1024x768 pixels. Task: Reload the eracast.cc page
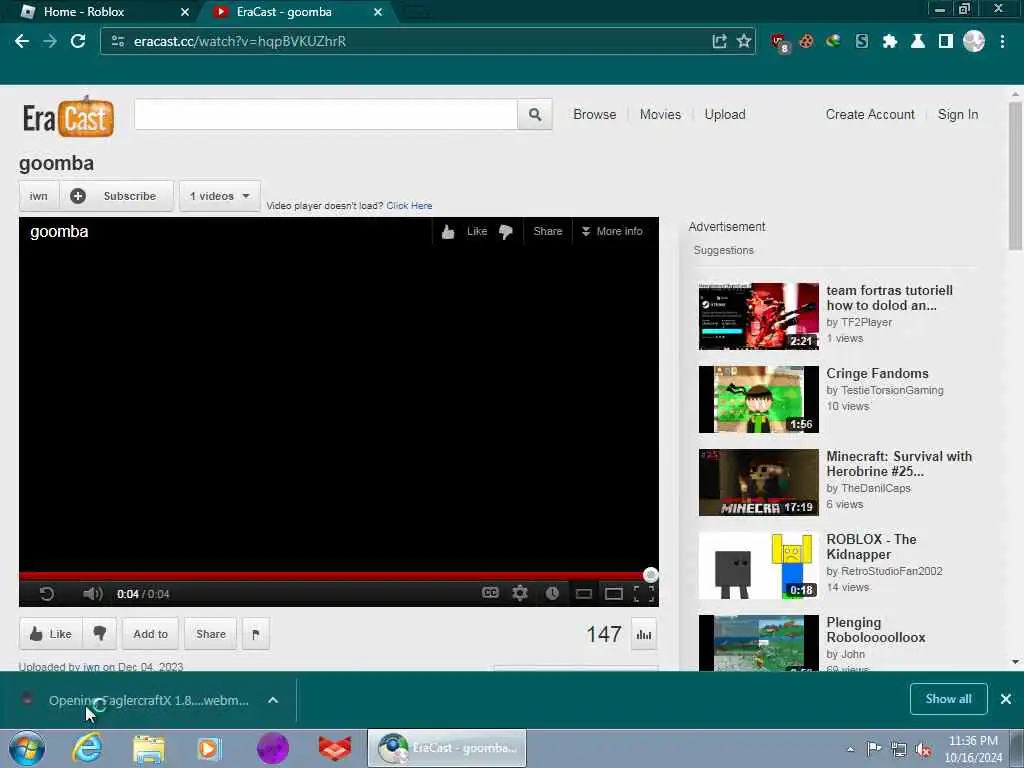(78, 41)
